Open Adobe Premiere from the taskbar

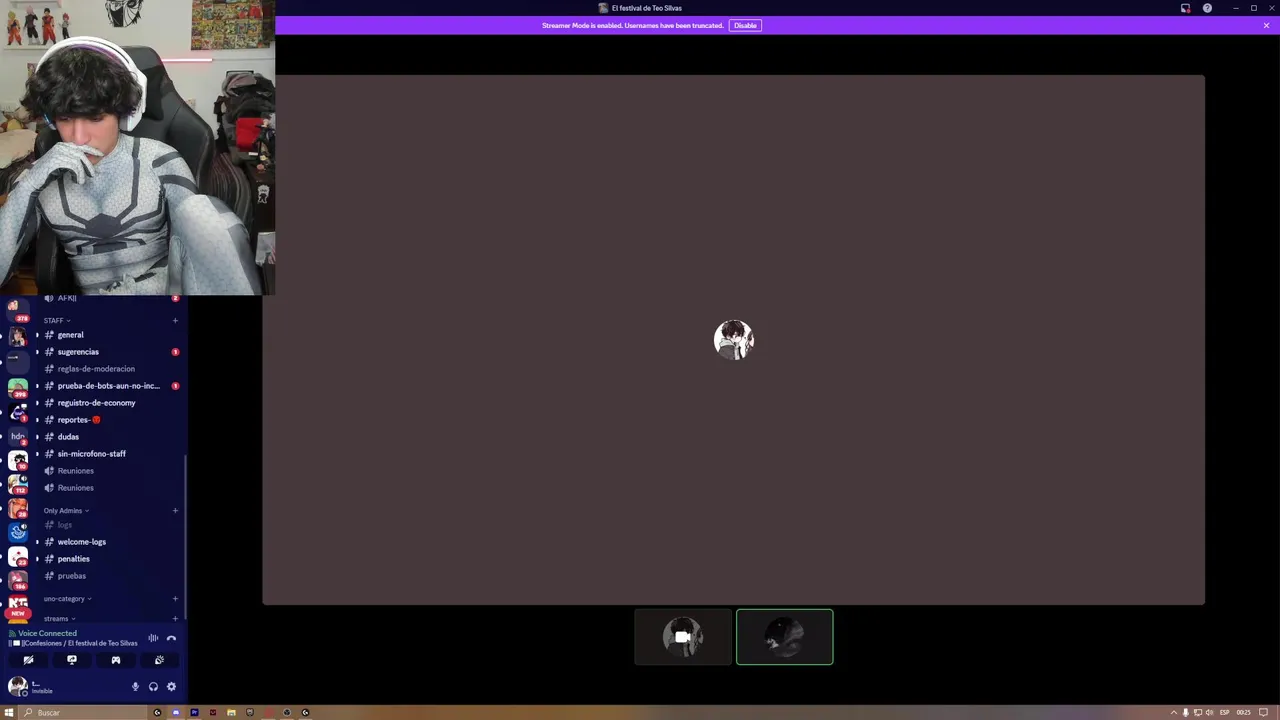pyautogui.click(x=194, y=712)
